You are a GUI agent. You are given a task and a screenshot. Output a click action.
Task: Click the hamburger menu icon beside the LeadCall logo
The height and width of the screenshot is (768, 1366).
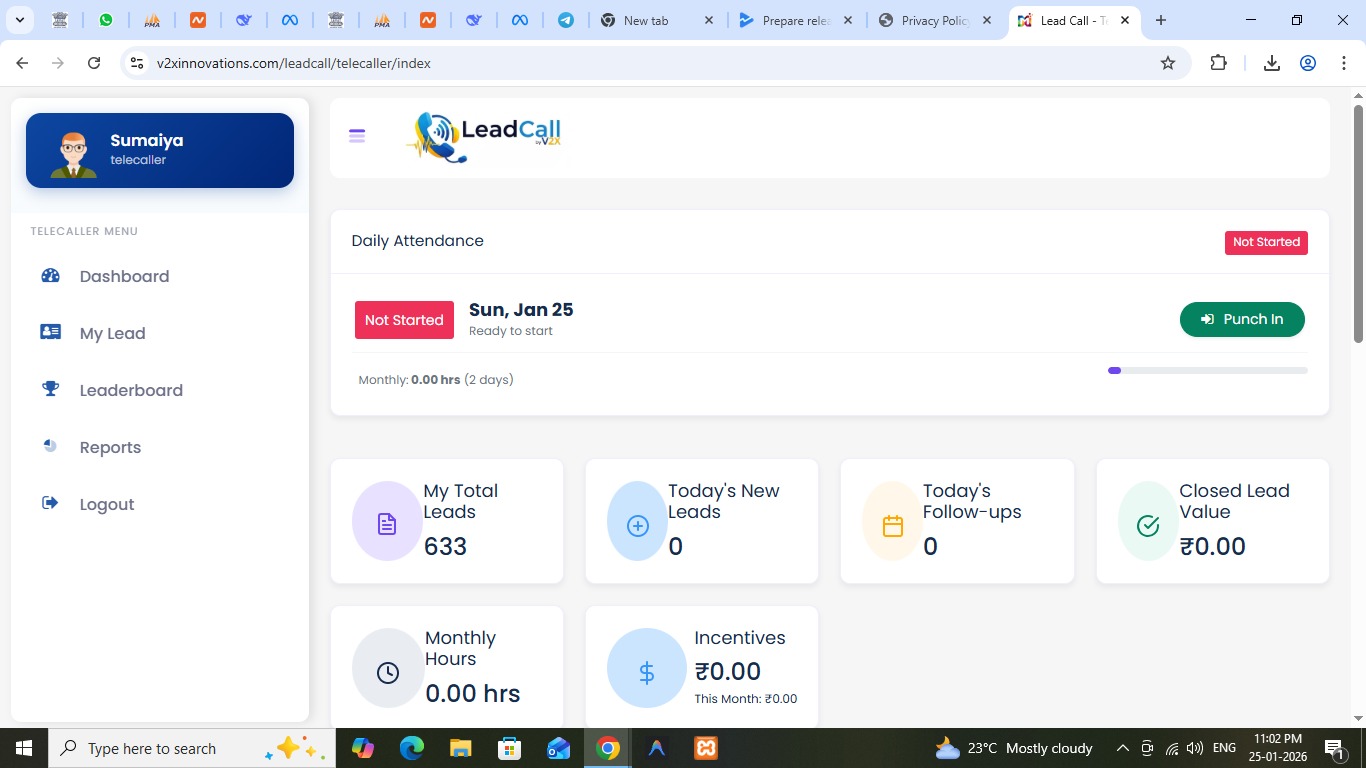tap(357, 136)
